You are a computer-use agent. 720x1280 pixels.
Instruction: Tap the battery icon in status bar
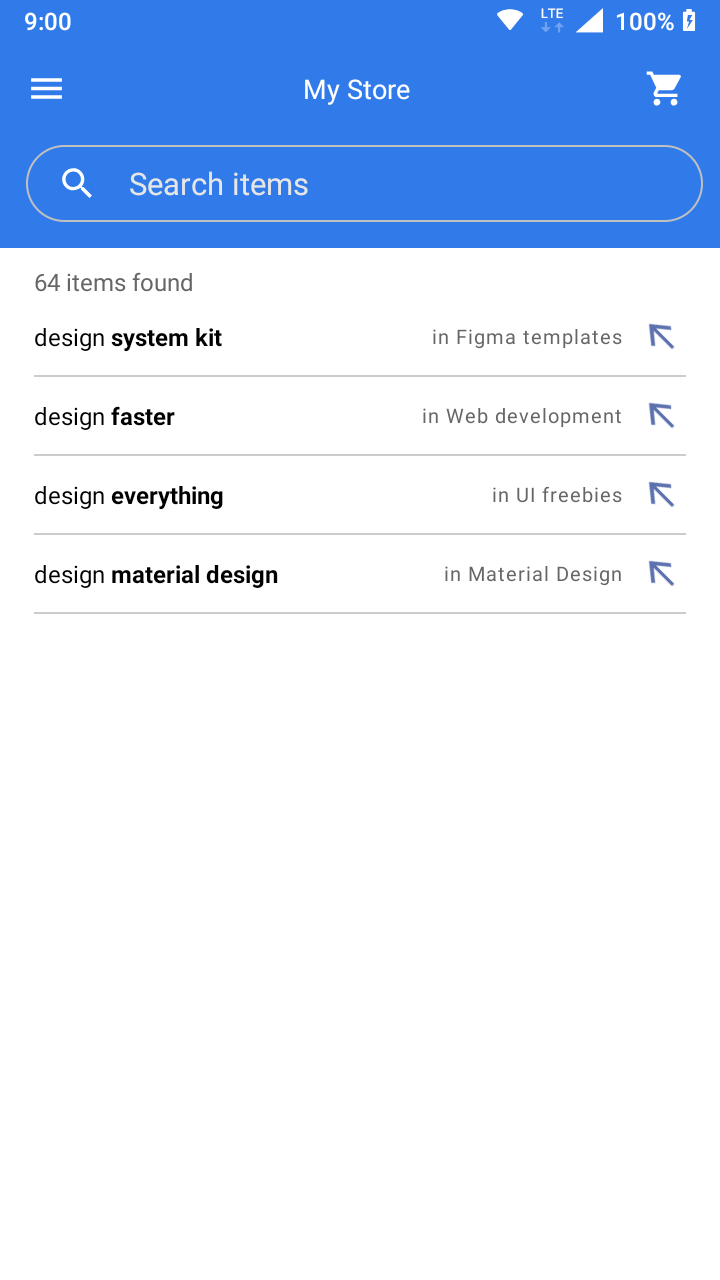point(689,21)
